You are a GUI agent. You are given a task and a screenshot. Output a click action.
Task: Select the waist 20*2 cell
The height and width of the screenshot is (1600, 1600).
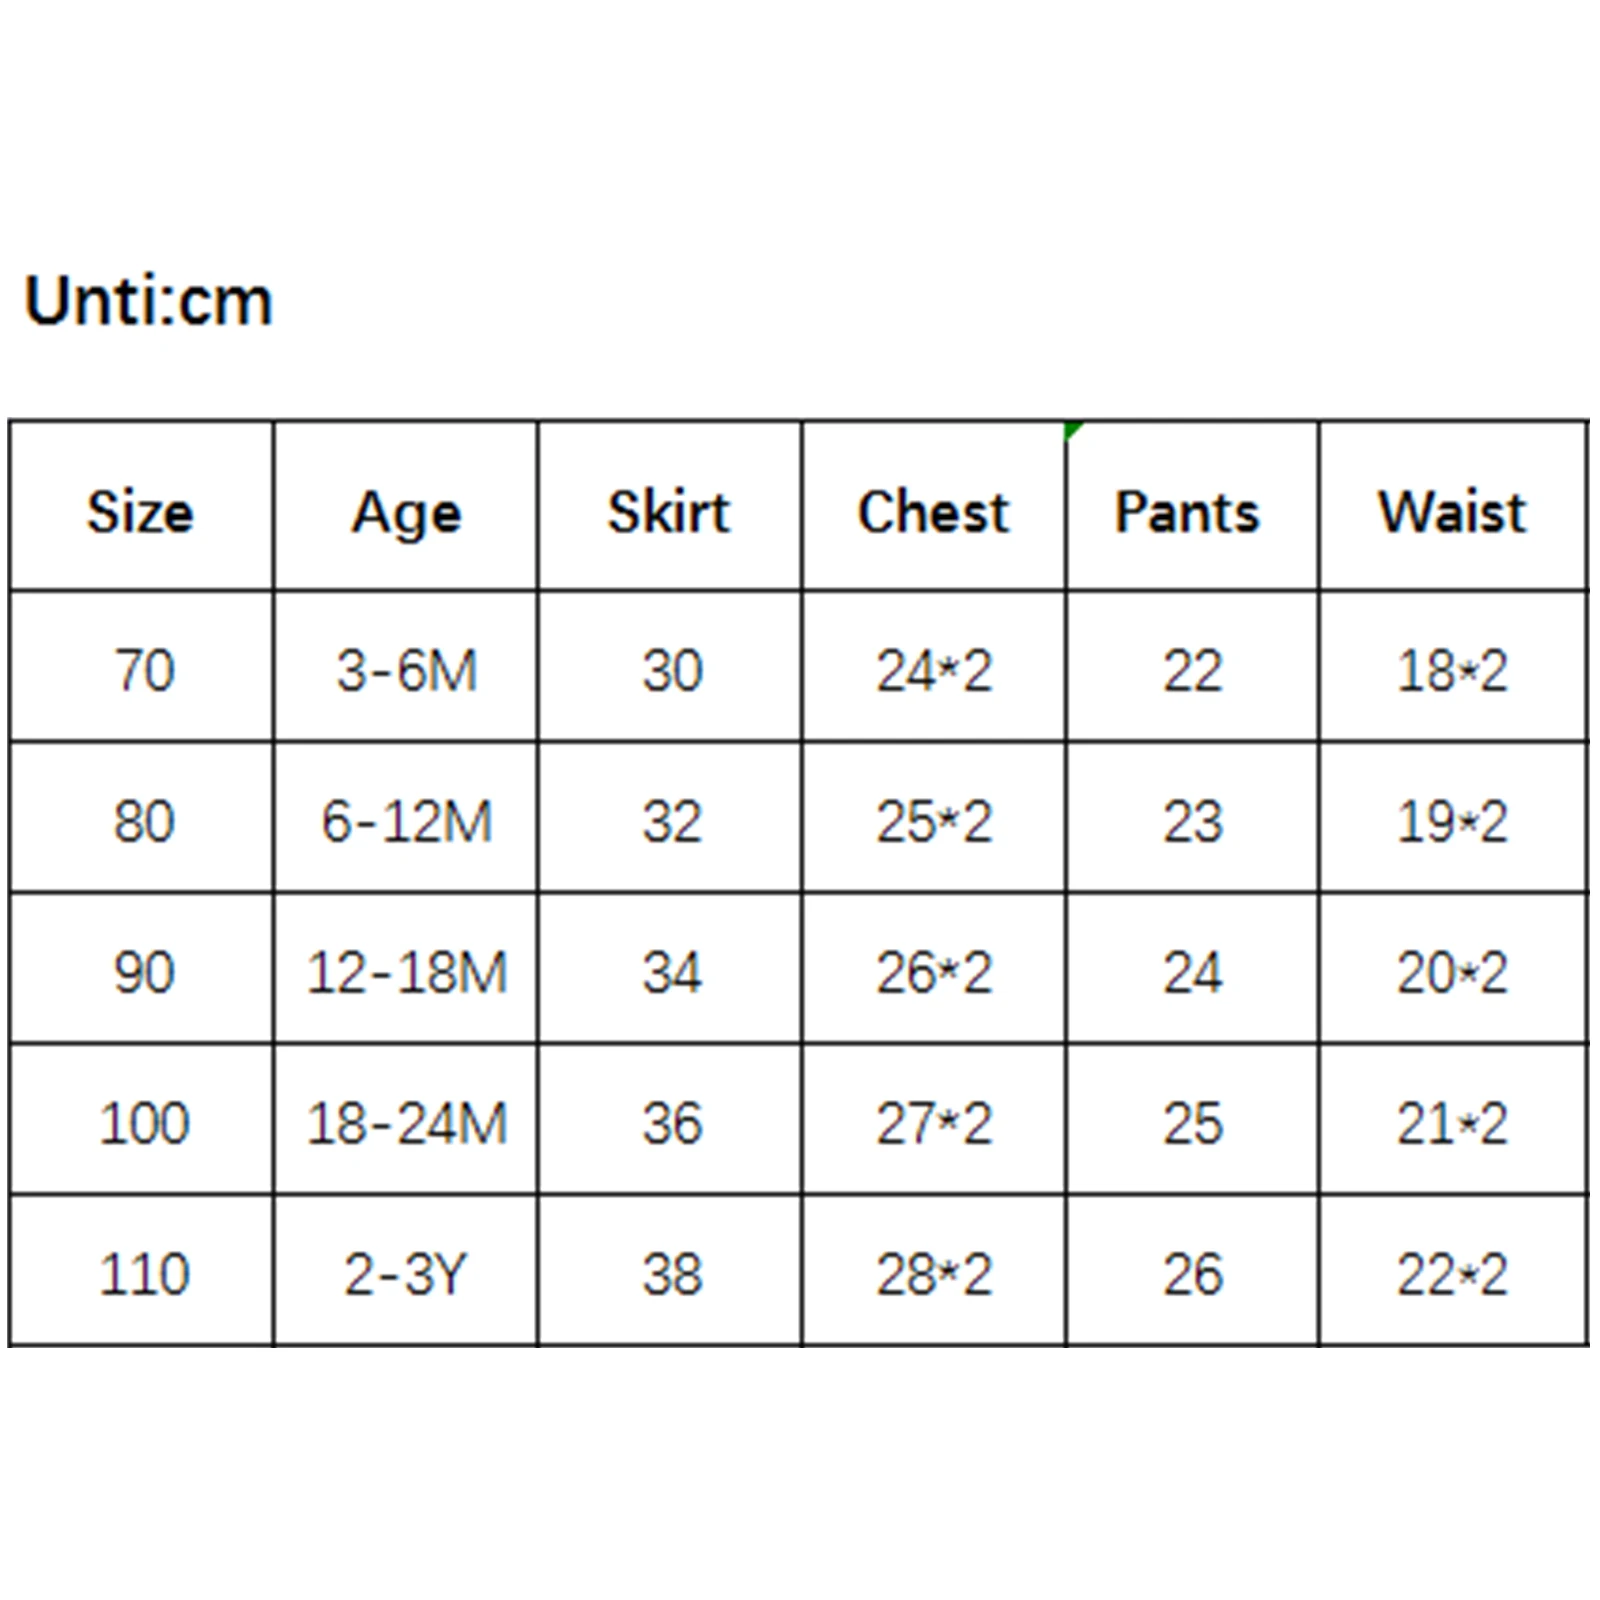tap(1452, 972)
